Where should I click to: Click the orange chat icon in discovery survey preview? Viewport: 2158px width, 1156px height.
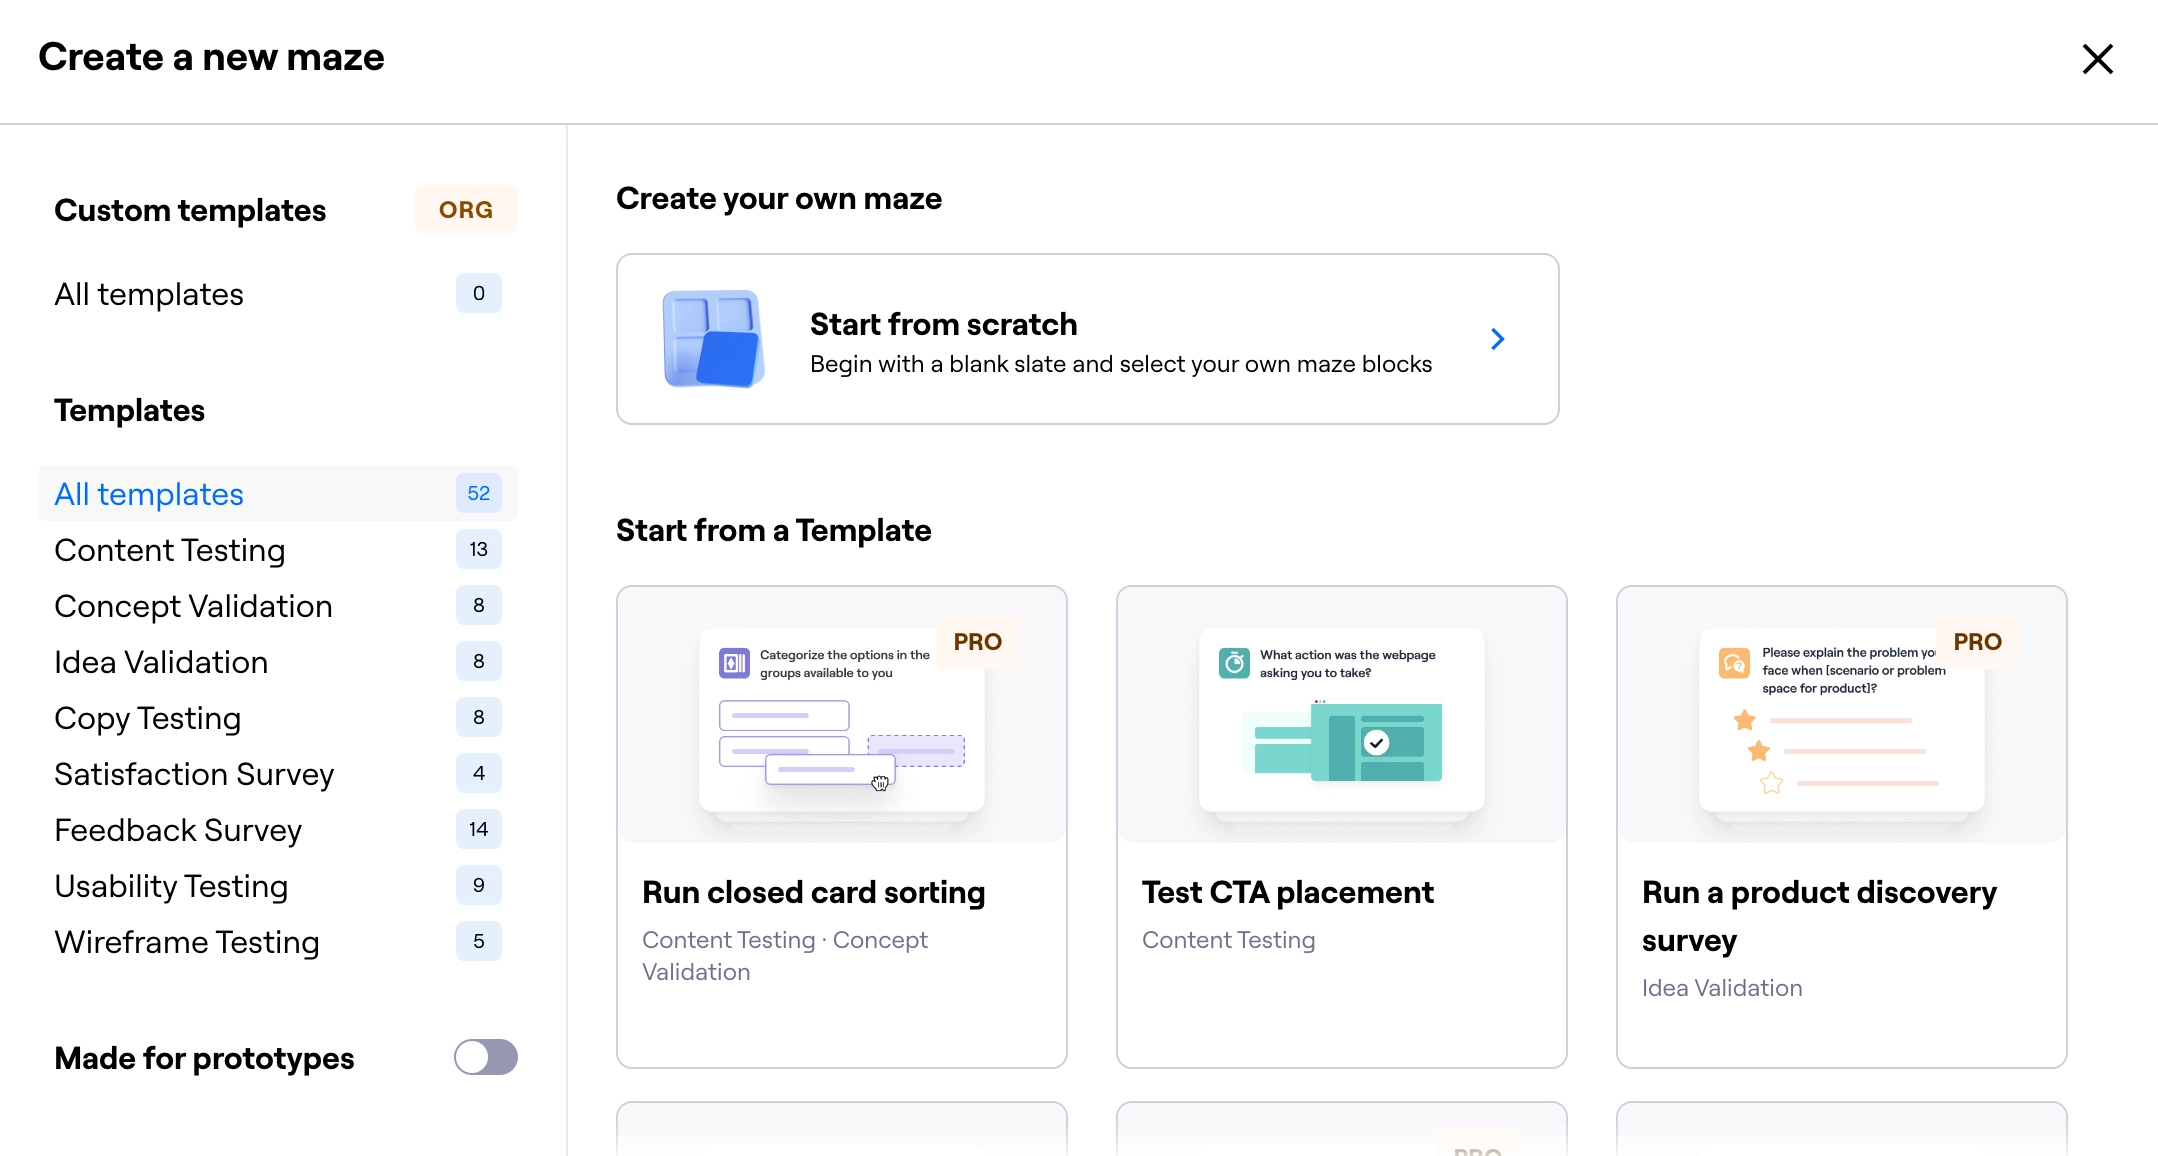(x=1734, y=663)
